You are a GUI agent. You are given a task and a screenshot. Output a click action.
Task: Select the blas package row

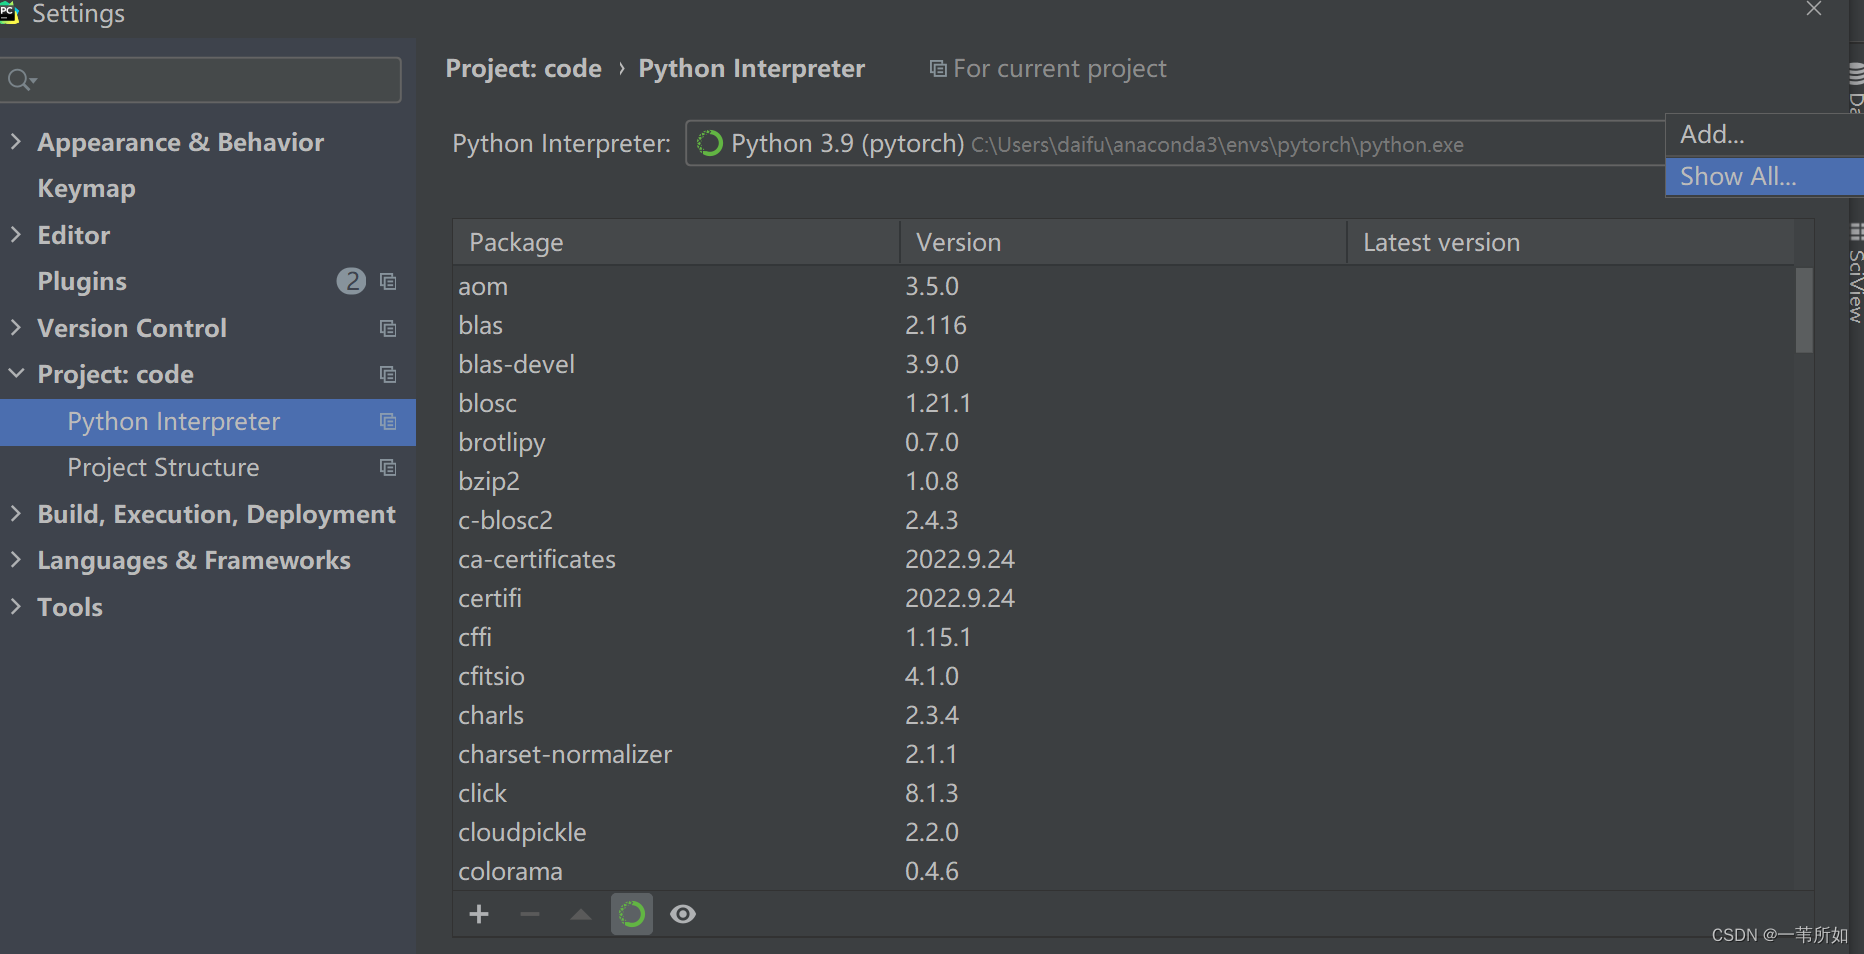click(x=1124, y=325)
